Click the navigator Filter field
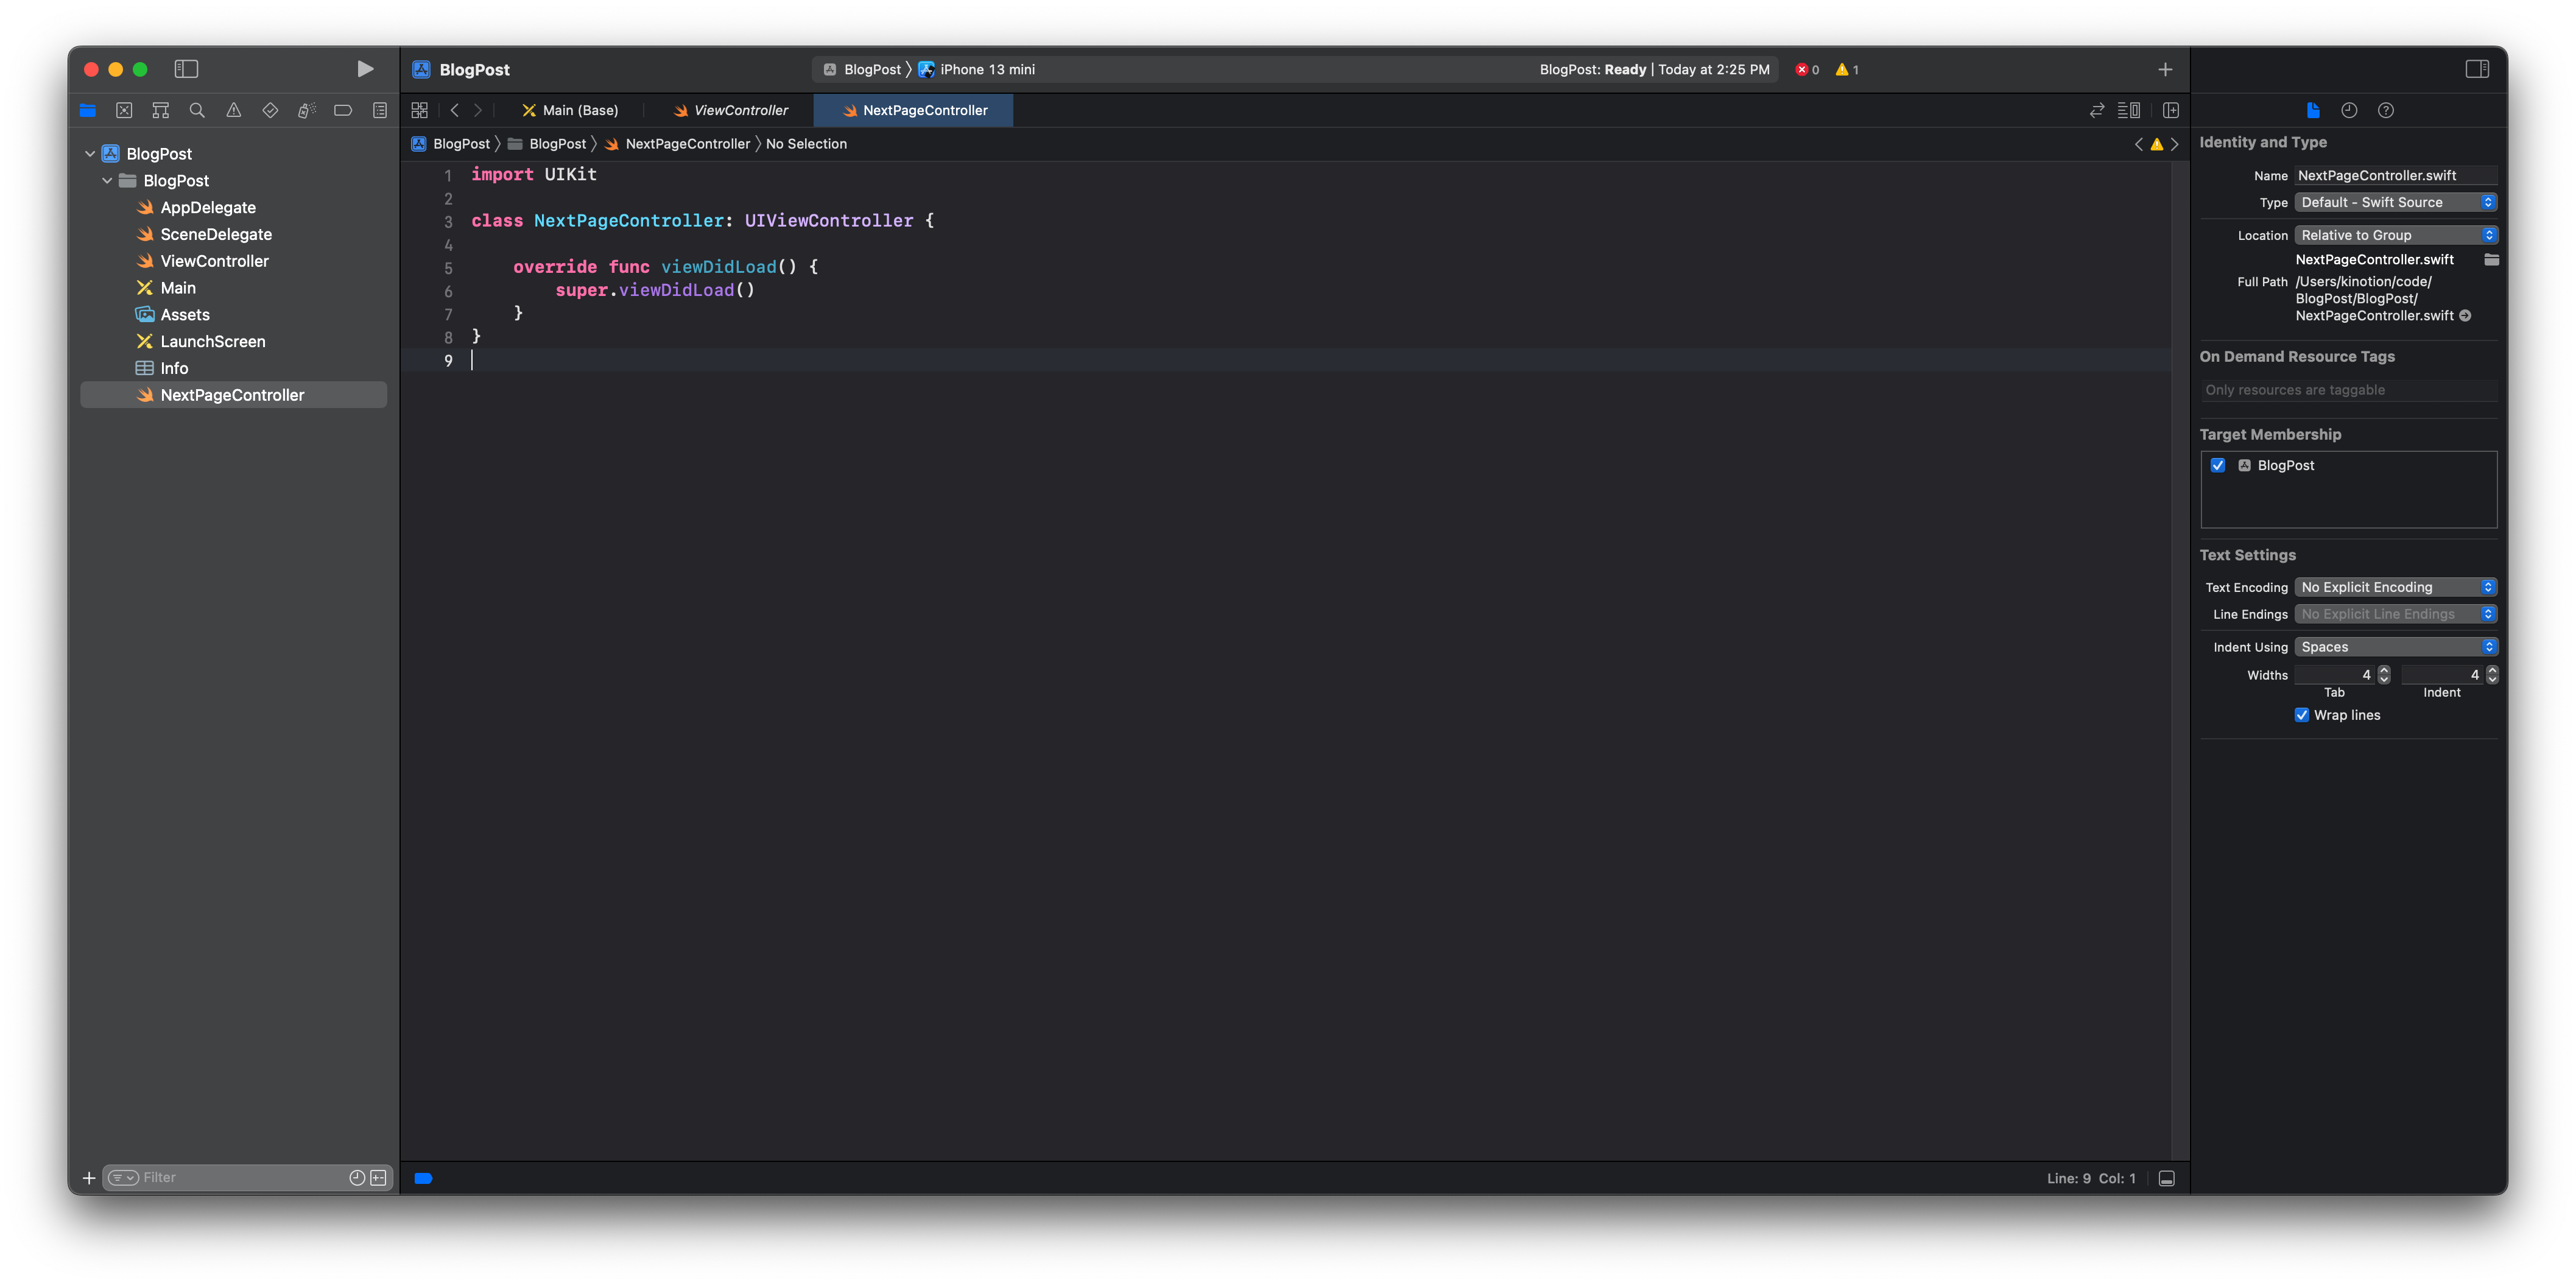Image resolution: width=2576 pixels, height=1285 pixels. 240,1177
